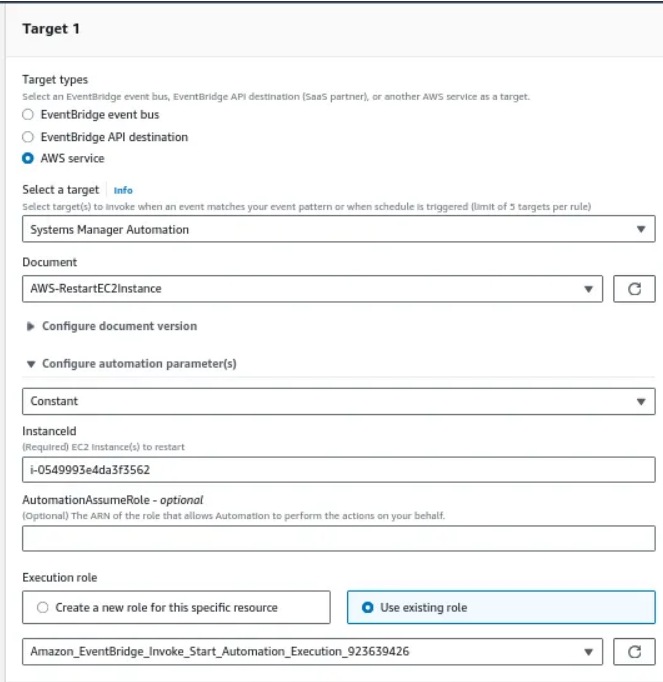Click the dropdown arrow in the Document field
This screenshot has width=663, height=682.
(x=587, y=289)
